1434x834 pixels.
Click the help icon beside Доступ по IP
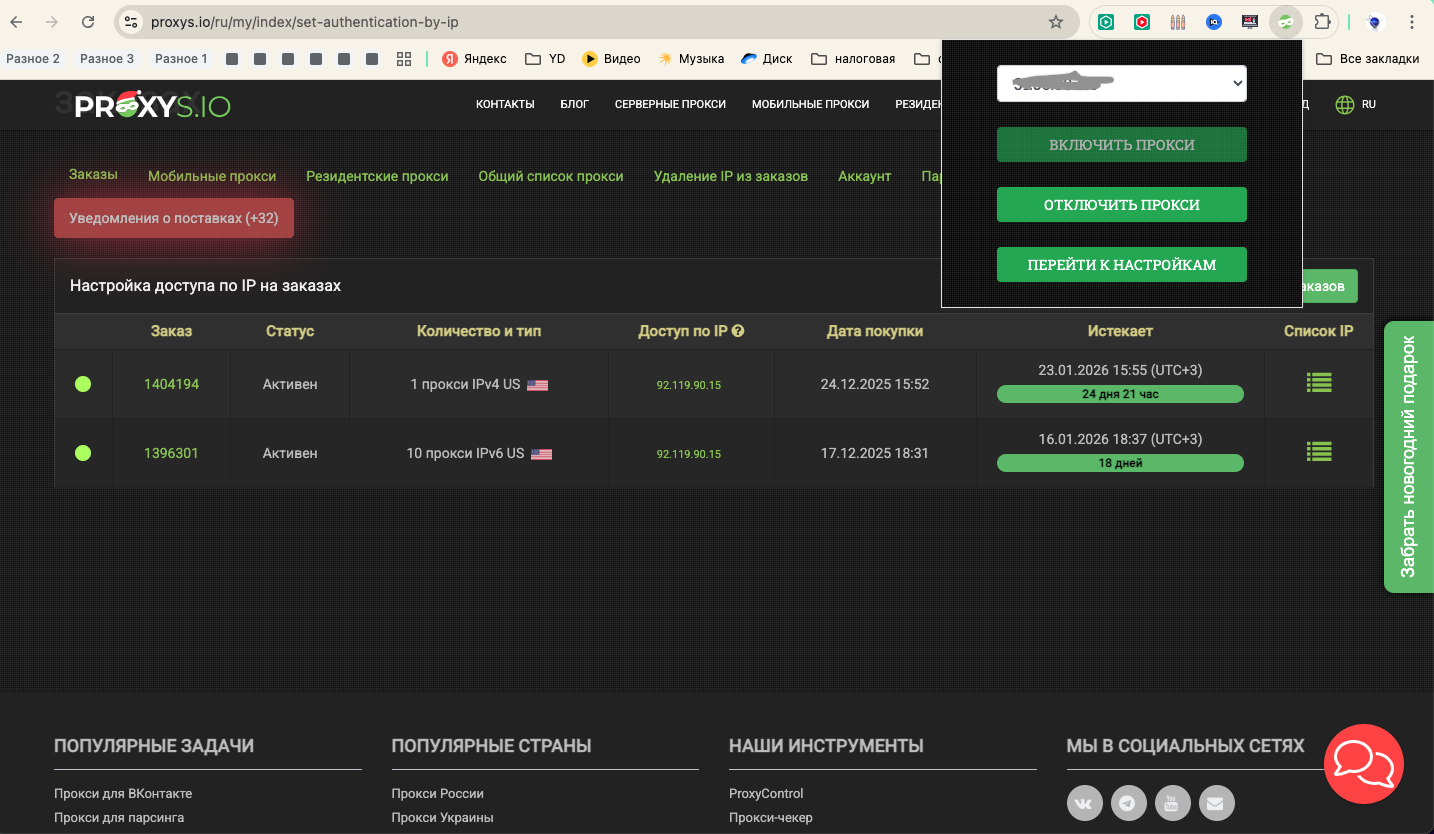738,331
